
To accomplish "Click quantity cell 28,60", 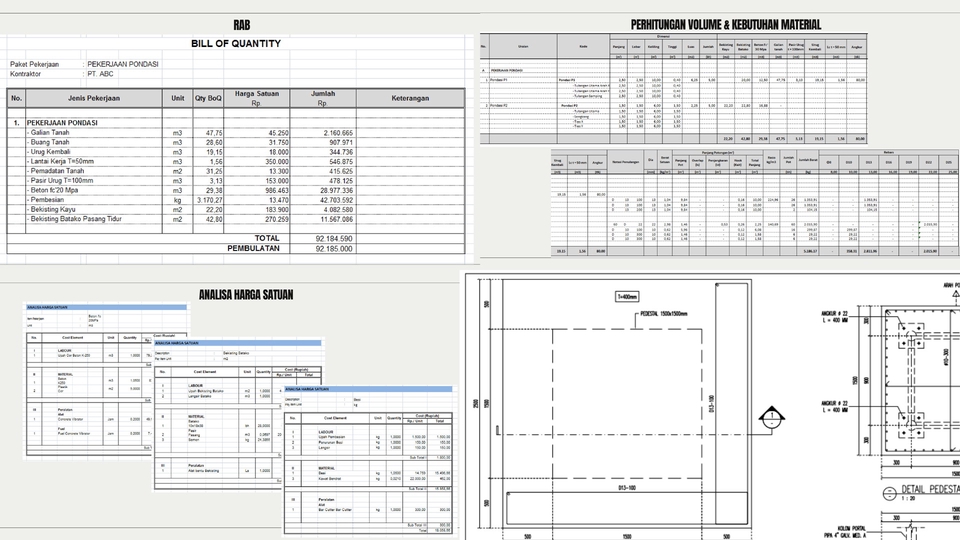I will 214,143.
